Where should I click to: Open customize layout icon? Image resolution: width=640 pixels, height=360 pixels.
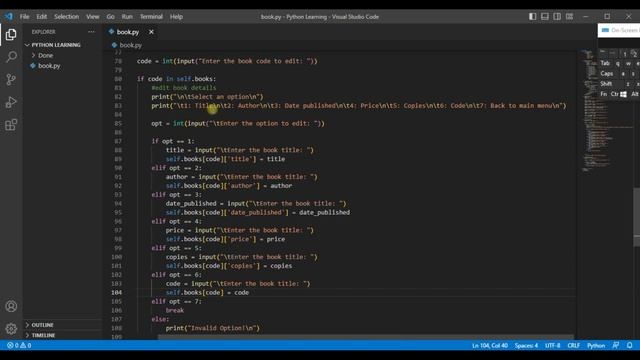569,17
